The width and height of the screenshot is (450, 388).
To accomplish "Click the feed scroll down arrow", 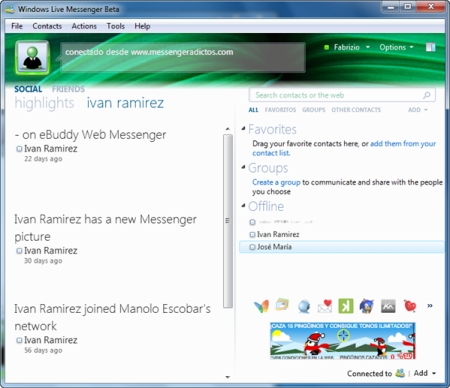I will coord(228,377).
